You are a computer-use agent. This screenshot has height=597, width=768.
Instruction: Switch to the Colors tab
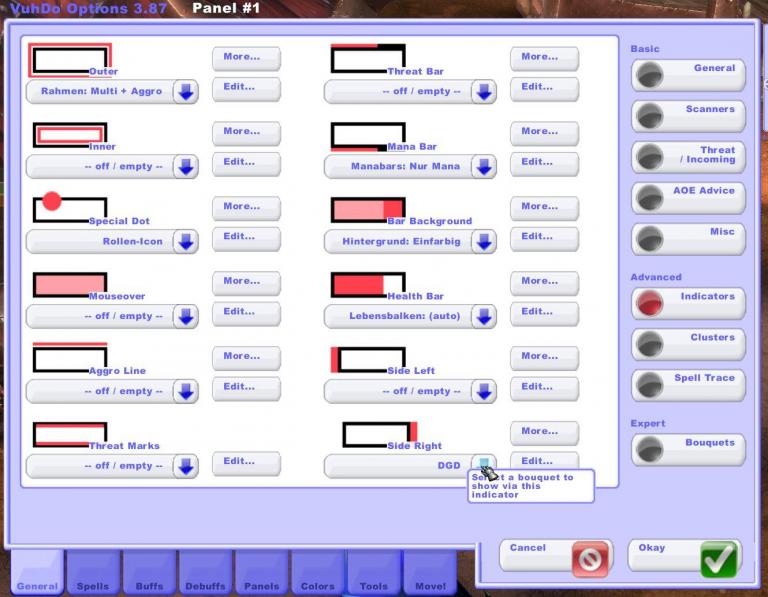[x=317, y=573]
